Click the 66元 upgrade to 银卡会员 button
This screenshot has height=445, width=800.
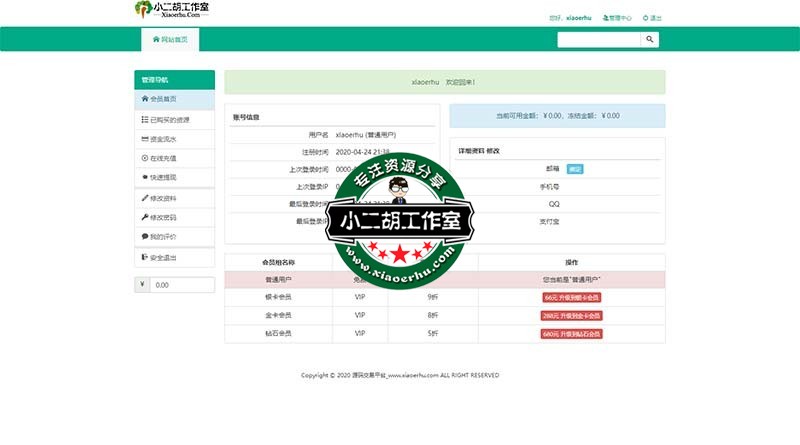tap(571, 297)
